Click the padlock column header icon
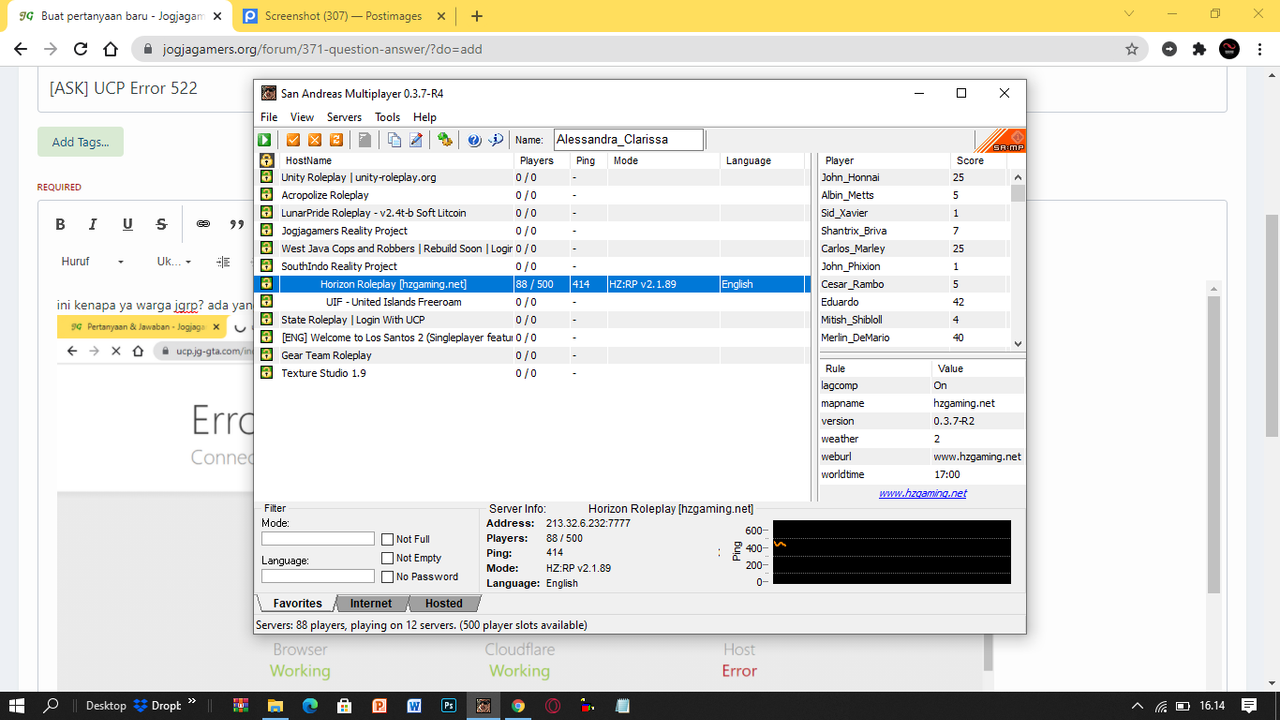 [267, 160]
